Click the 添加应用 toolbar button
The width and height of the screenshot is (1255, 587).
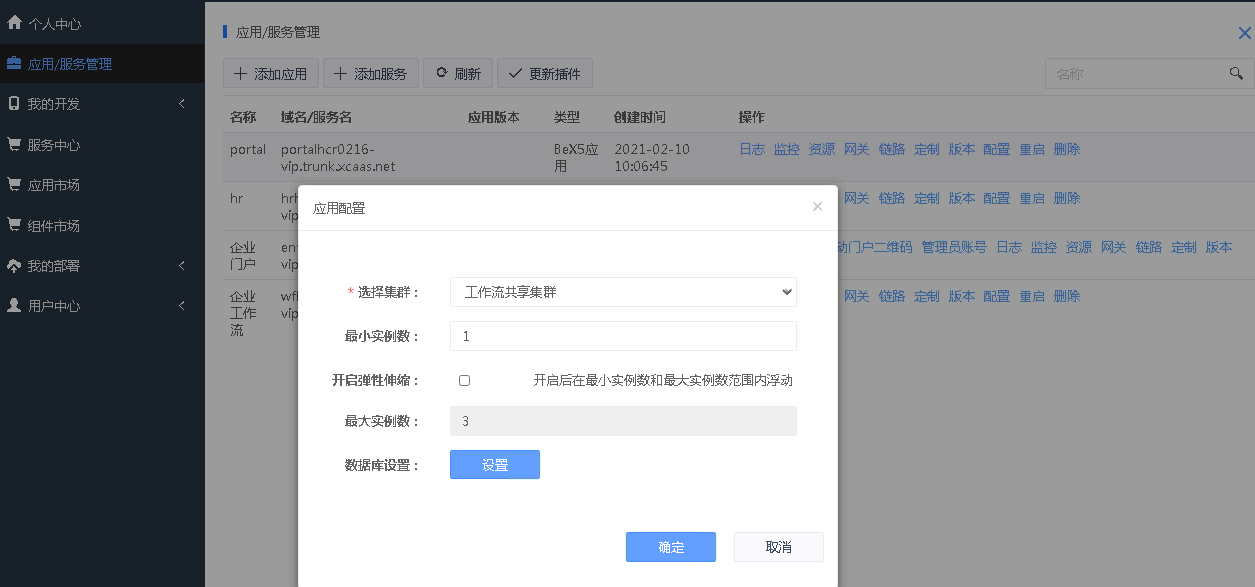pos(271,73)
